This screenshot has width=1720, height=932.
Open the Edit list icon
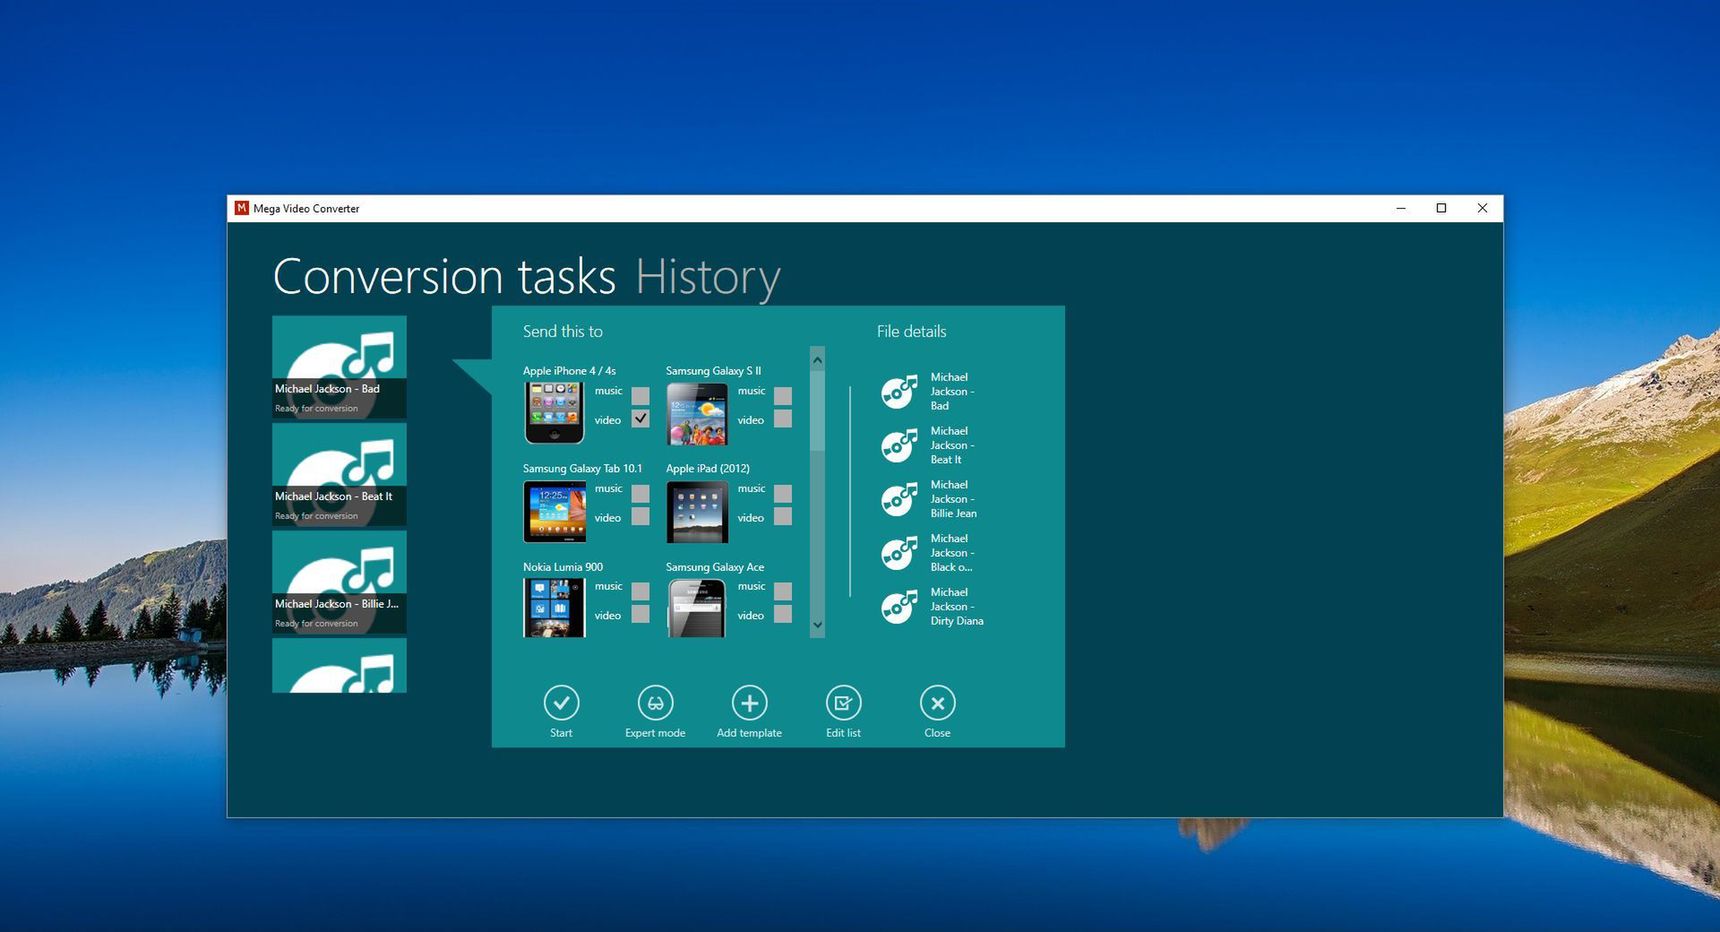point(843,703)
